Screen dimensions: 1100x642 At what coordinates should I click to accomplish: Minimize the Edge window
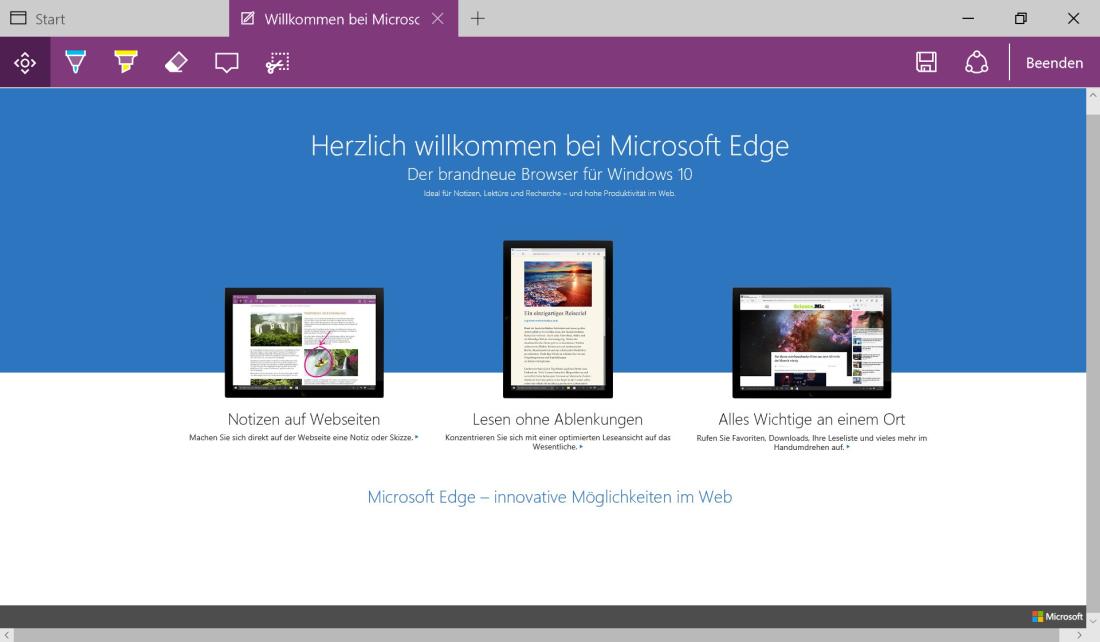(968, 19)
